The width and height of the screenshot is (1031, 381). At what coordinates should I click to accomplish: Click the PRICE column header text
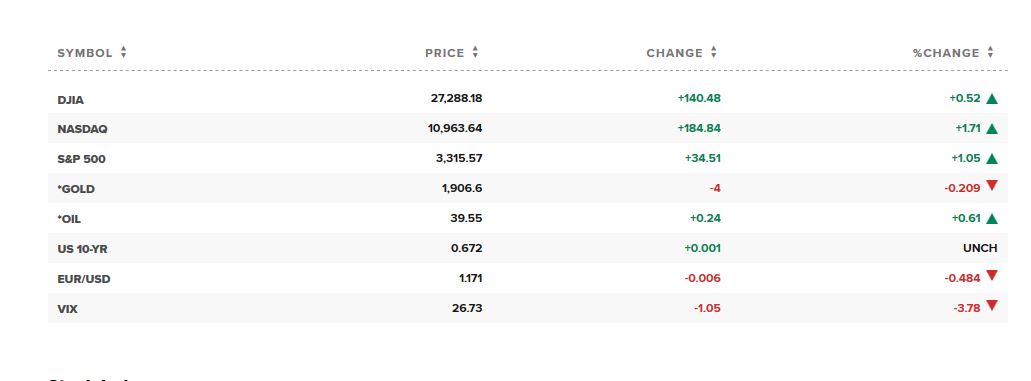pos(444,53)
